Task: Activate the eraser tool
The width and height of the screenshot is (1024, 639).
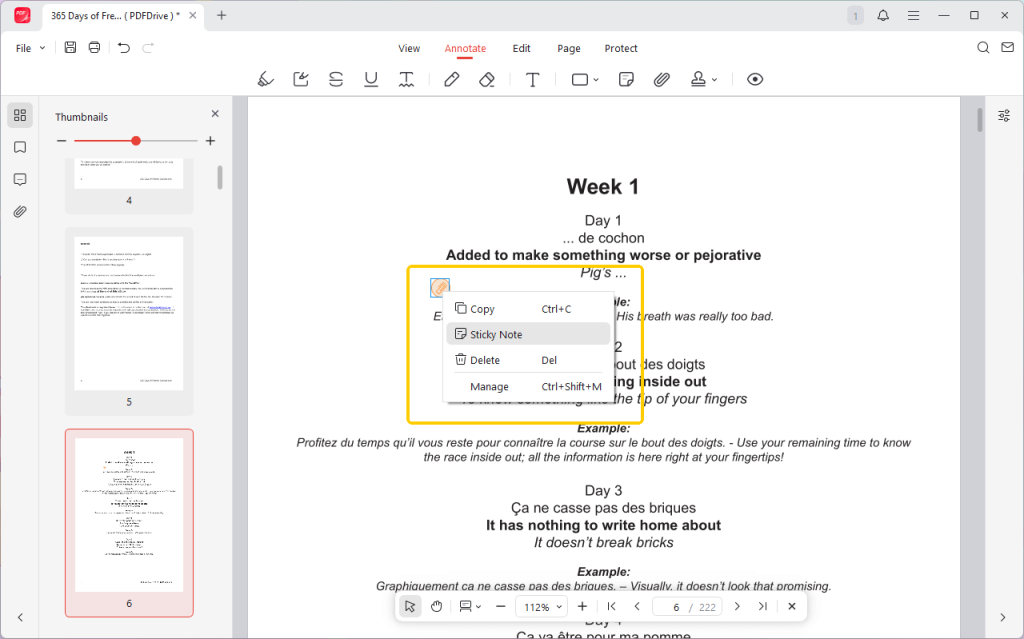Action: point(487,80)
